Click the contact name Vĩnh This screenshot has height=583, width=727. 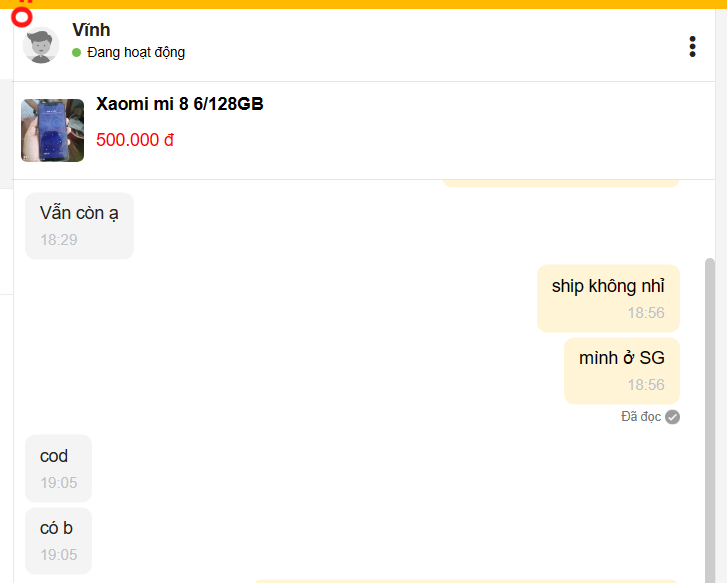tap(91, 30)
